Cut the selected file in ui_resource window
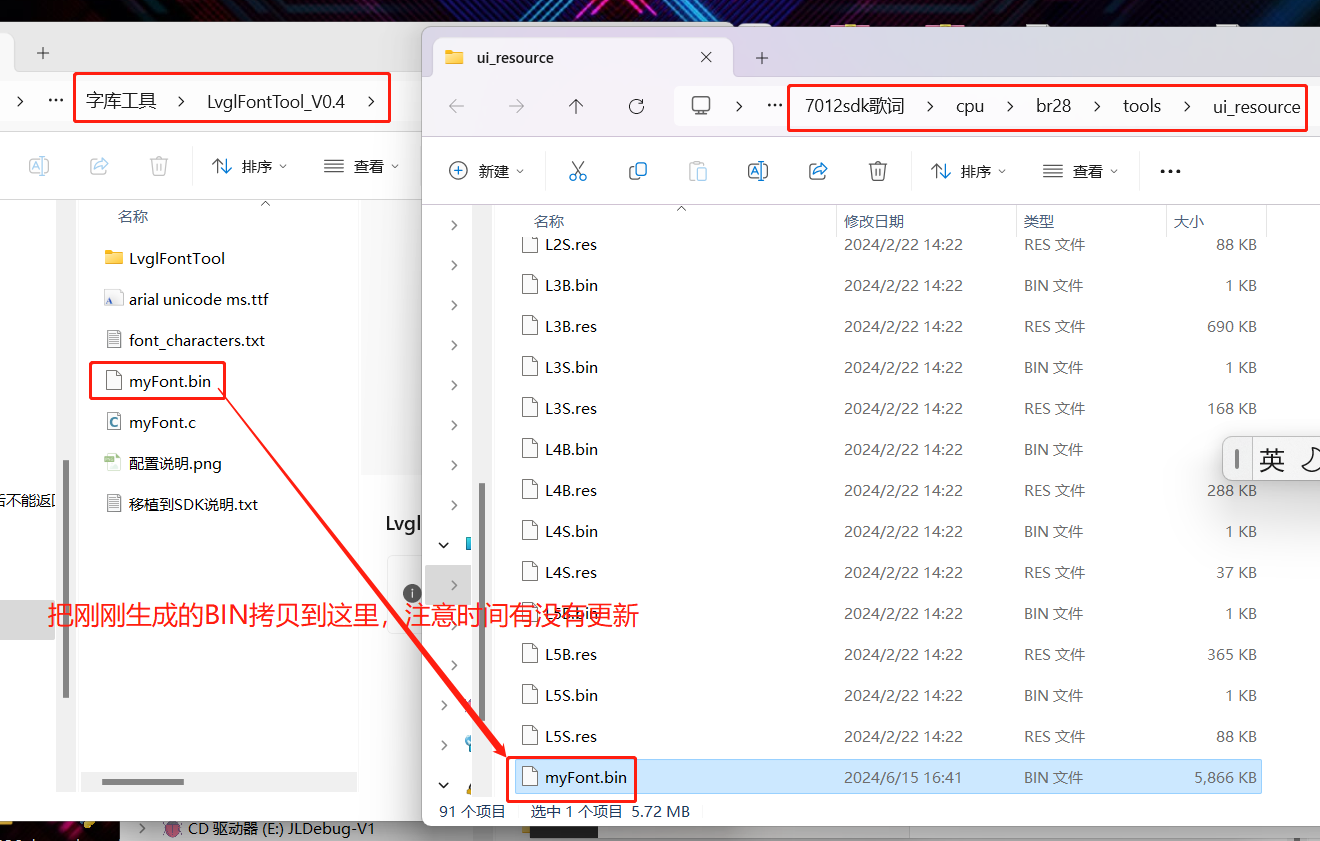This screenshot has width=1320, height=841. [x=578, y=171]
